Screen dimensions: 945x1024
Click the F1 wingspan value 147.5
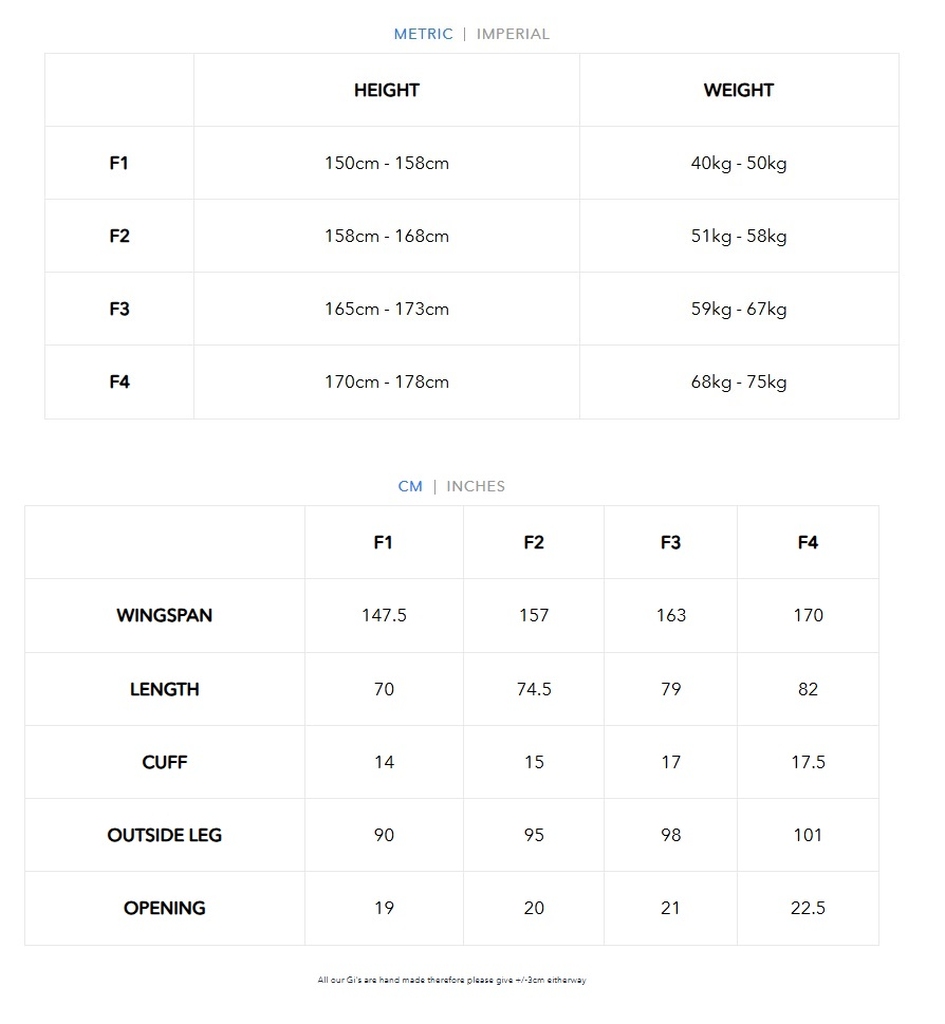[x=384, y=615]
